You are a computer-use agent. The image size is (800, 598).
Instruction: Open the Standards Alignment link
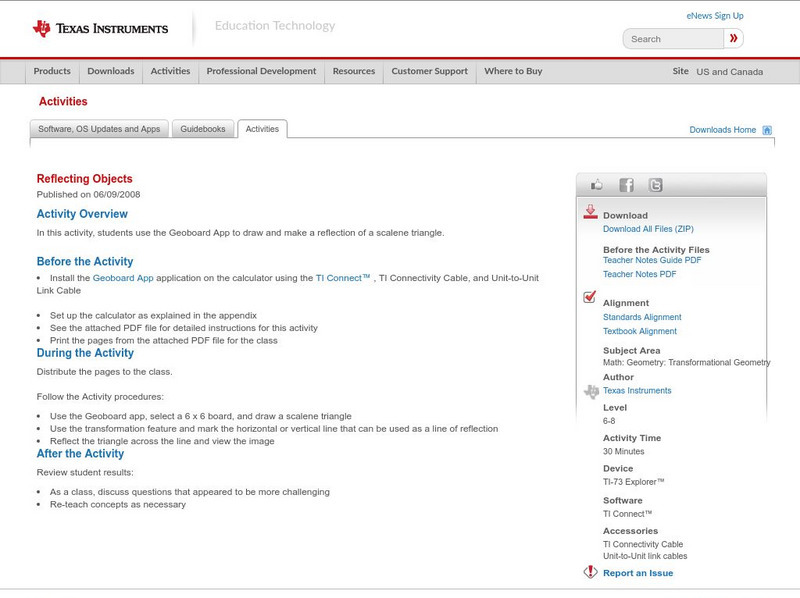coord(642,317)
